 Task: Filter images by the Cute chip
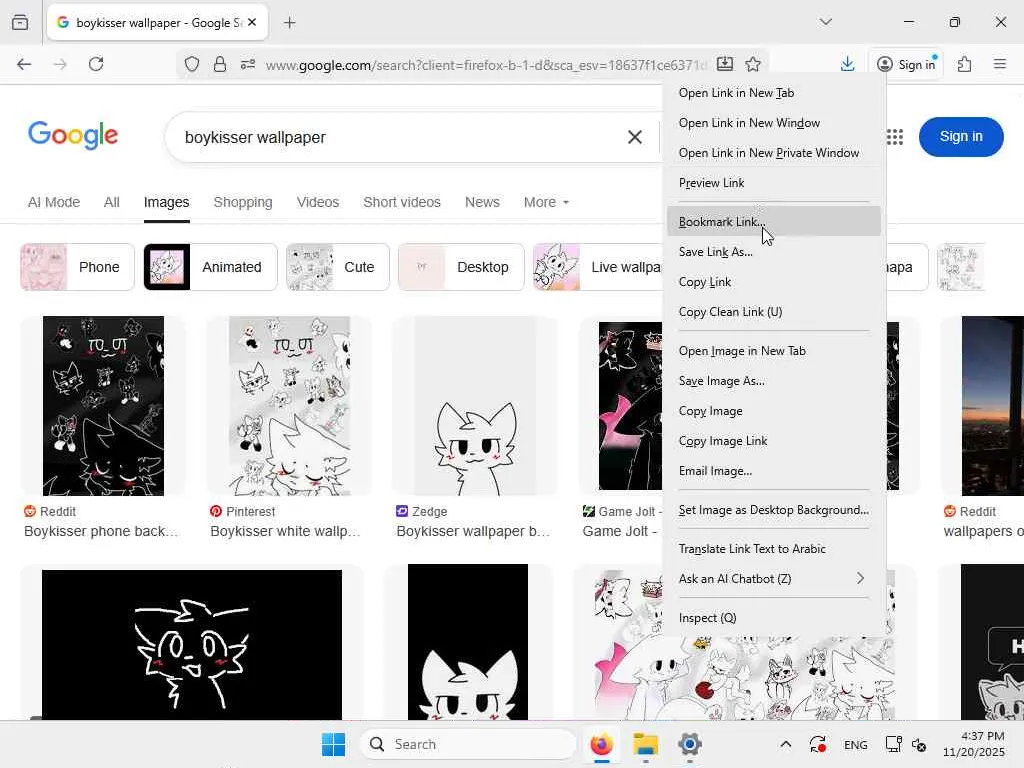(338, 267)
